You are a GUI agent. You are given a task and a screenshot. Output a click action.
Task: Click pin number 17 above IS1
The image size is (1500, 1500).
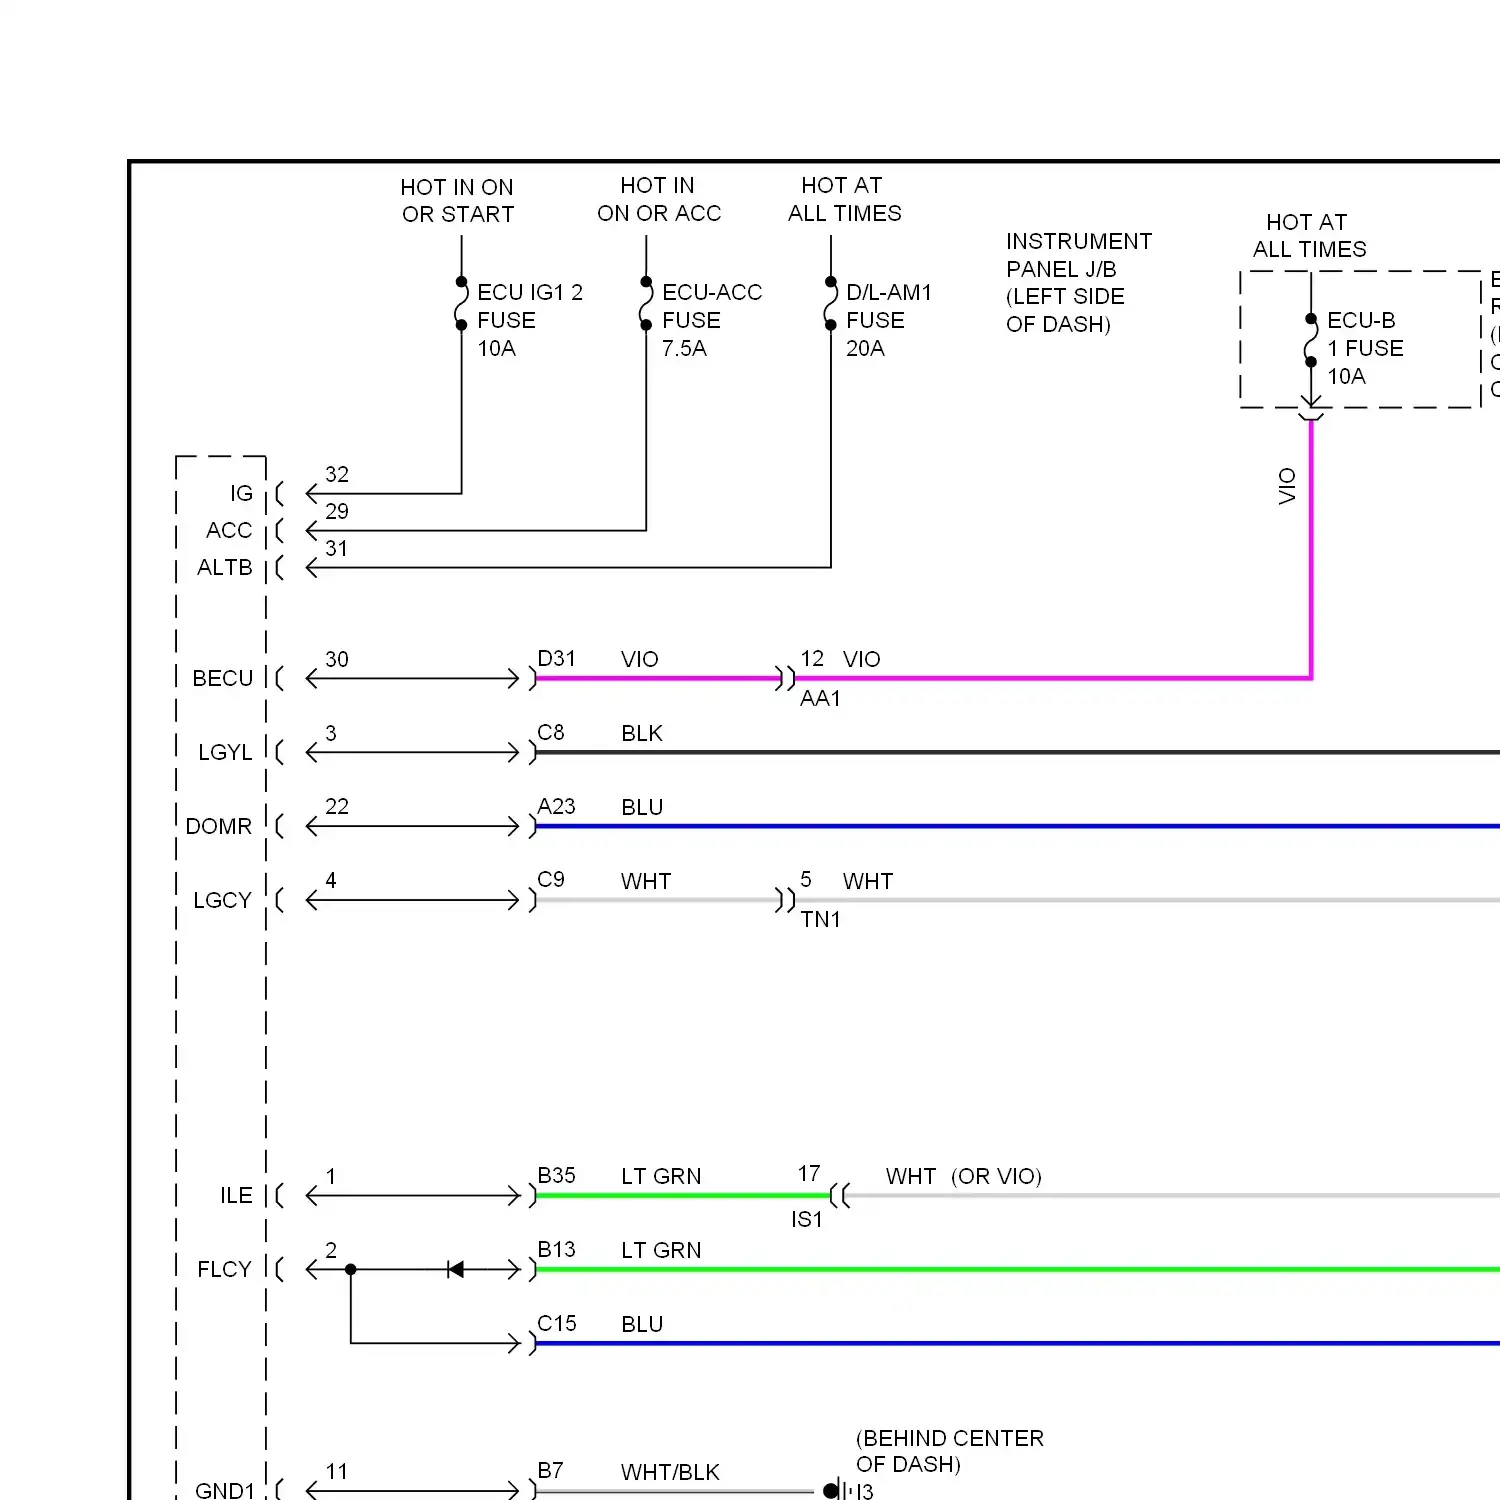click(809, 1173)
